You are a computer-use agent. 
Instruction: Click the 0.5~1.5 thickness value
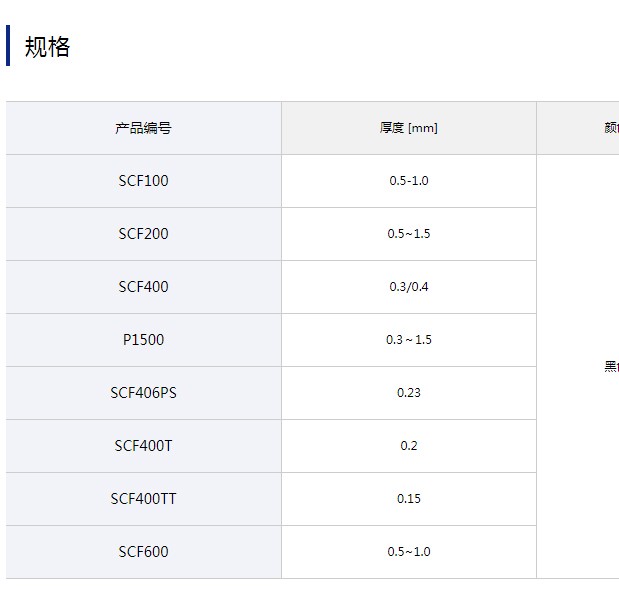click(x=408, y=234)
